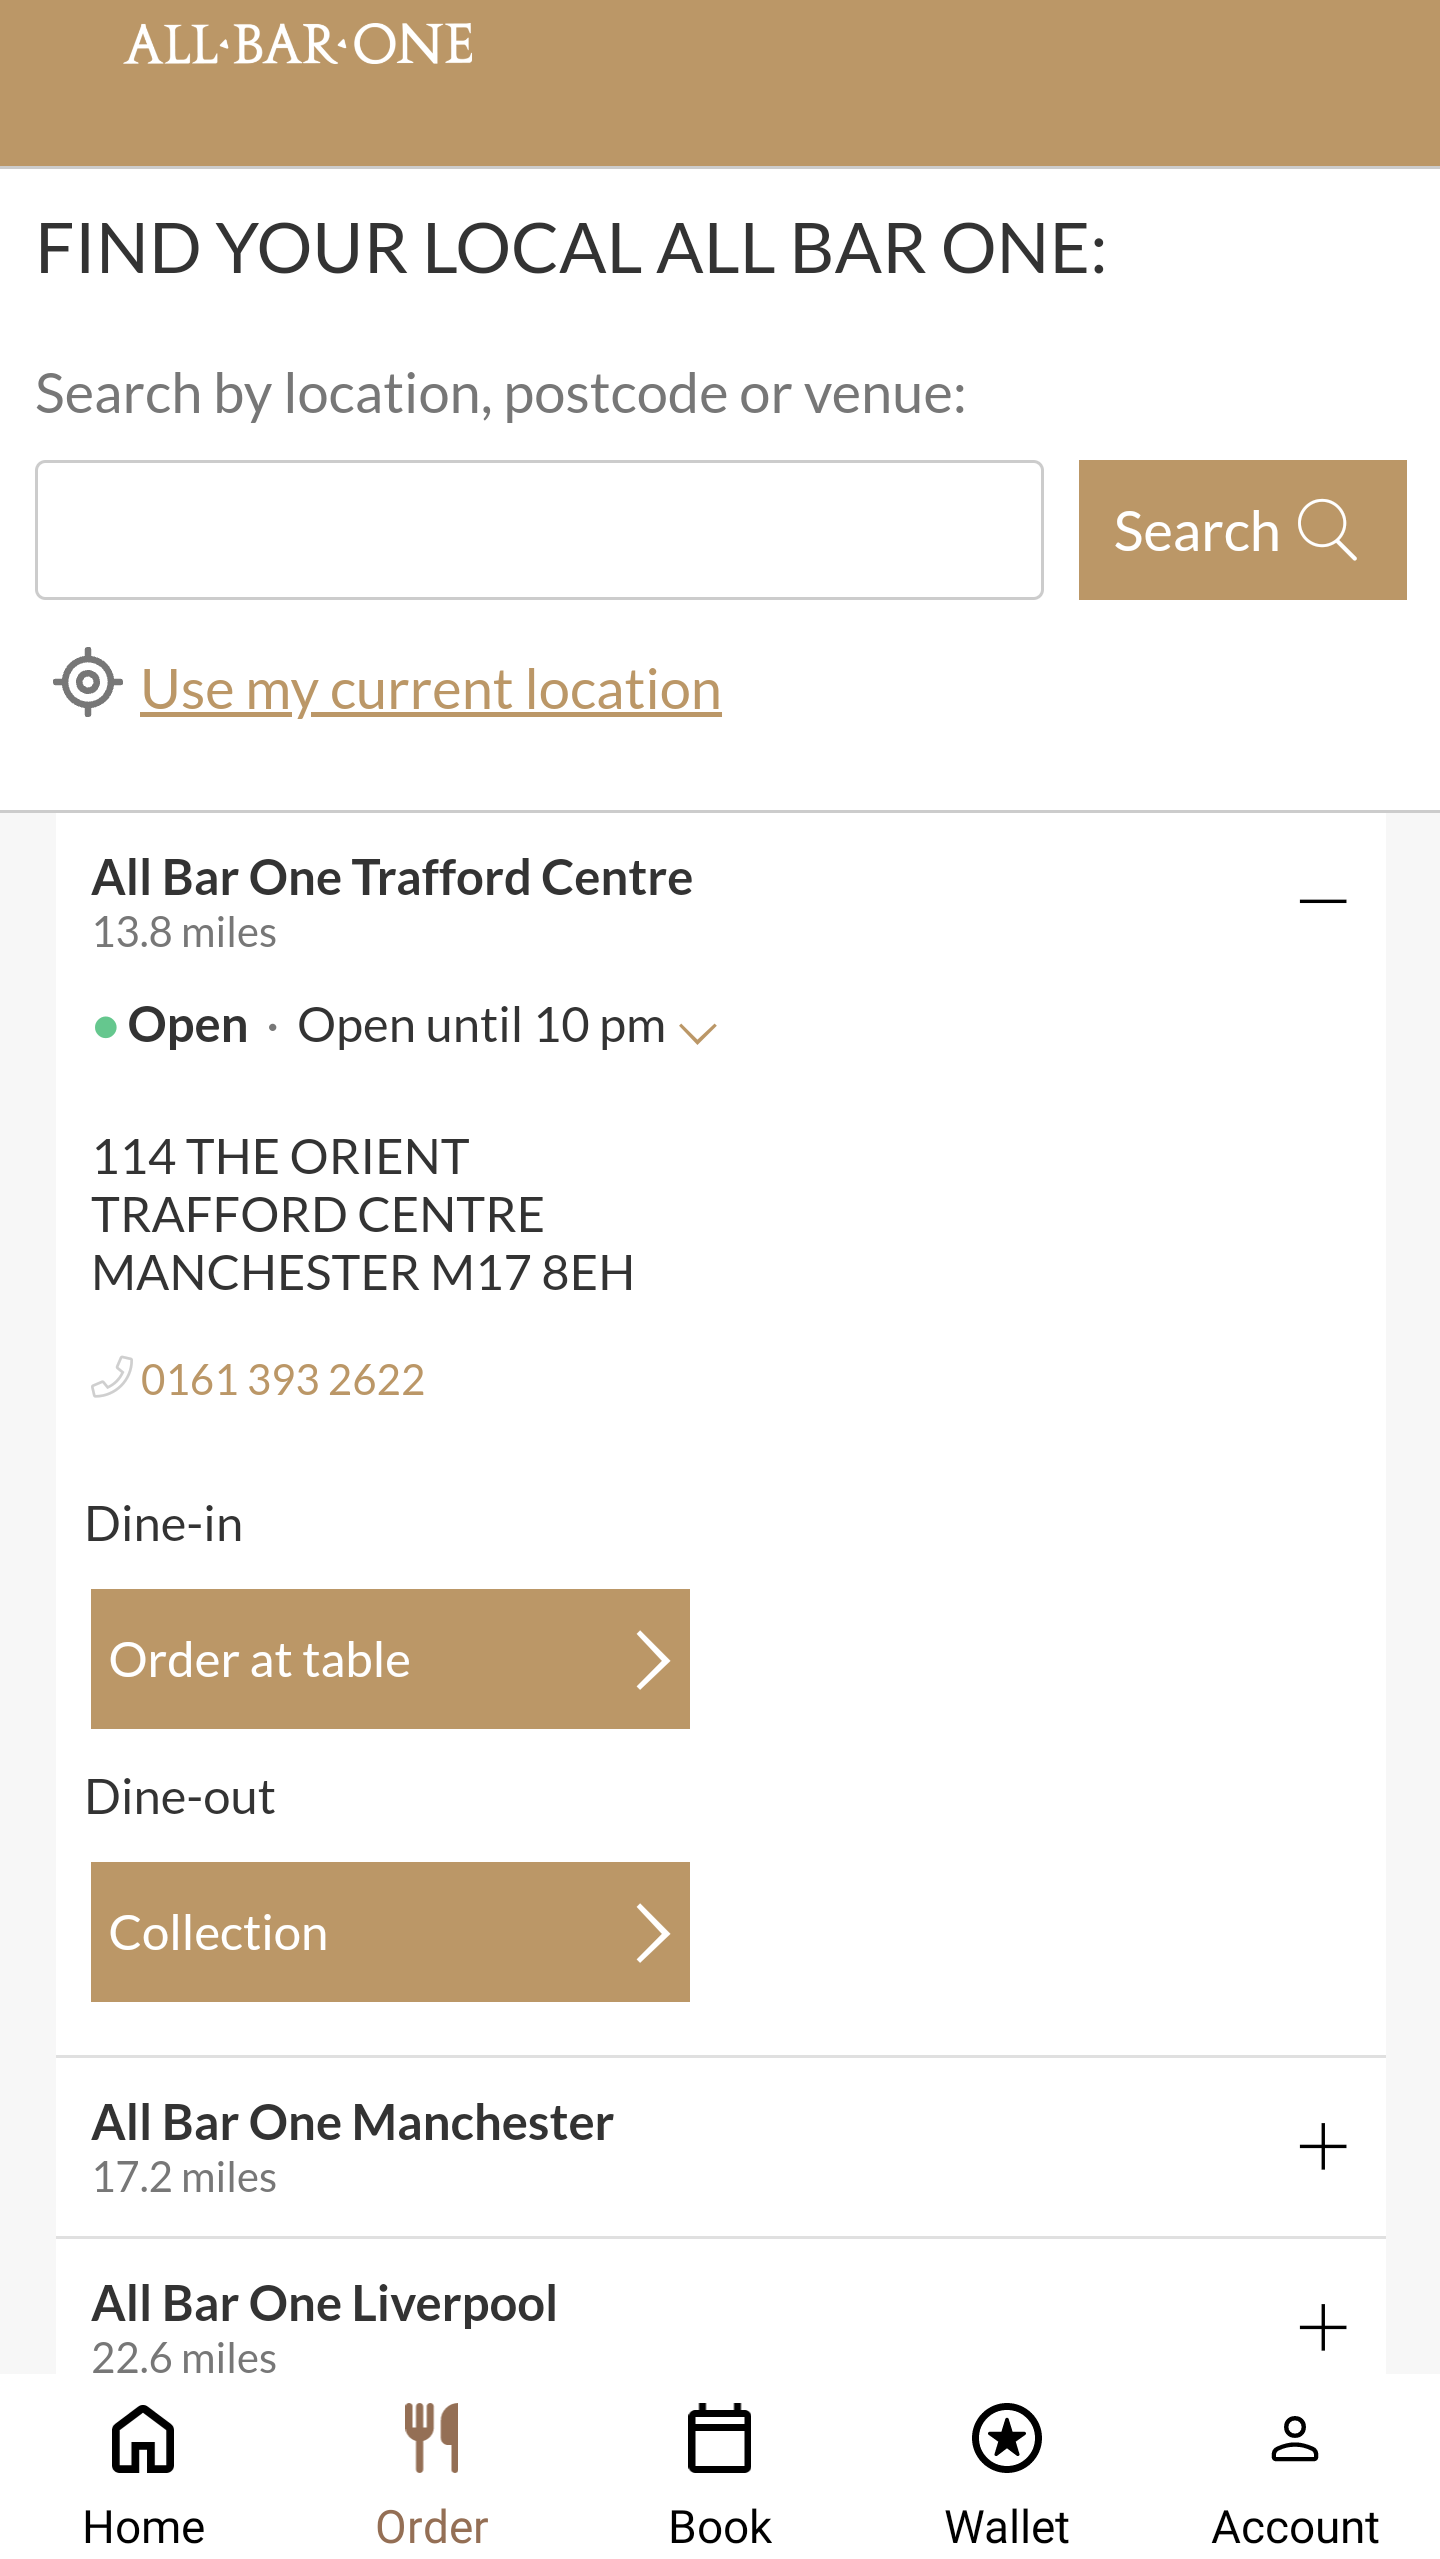Screen dimensions: 1440x2559
Task: Select Collection for dine-out
Action: (x=390, y=1932)
